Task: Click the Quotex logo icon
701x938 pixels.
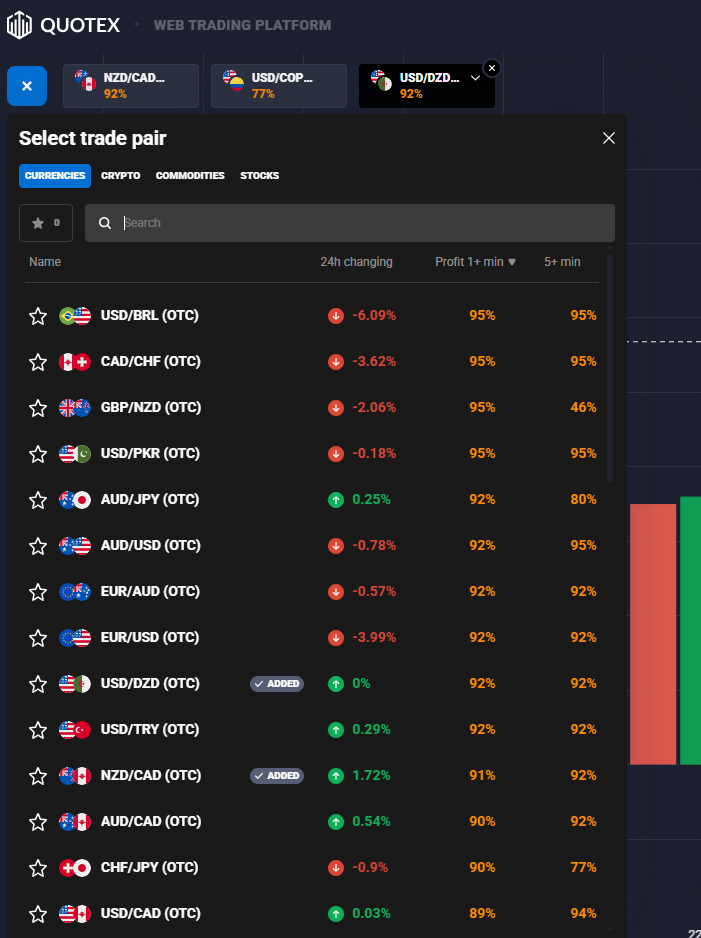Action: point(20,25)
